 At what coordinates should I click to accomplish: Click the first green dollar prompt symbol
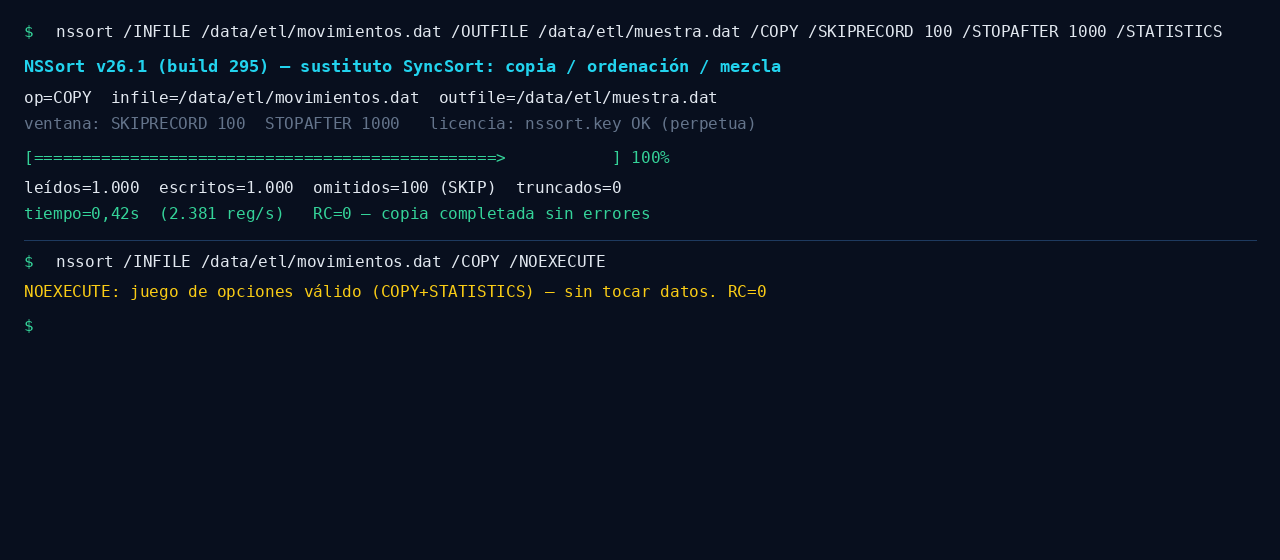coord(29,32)
